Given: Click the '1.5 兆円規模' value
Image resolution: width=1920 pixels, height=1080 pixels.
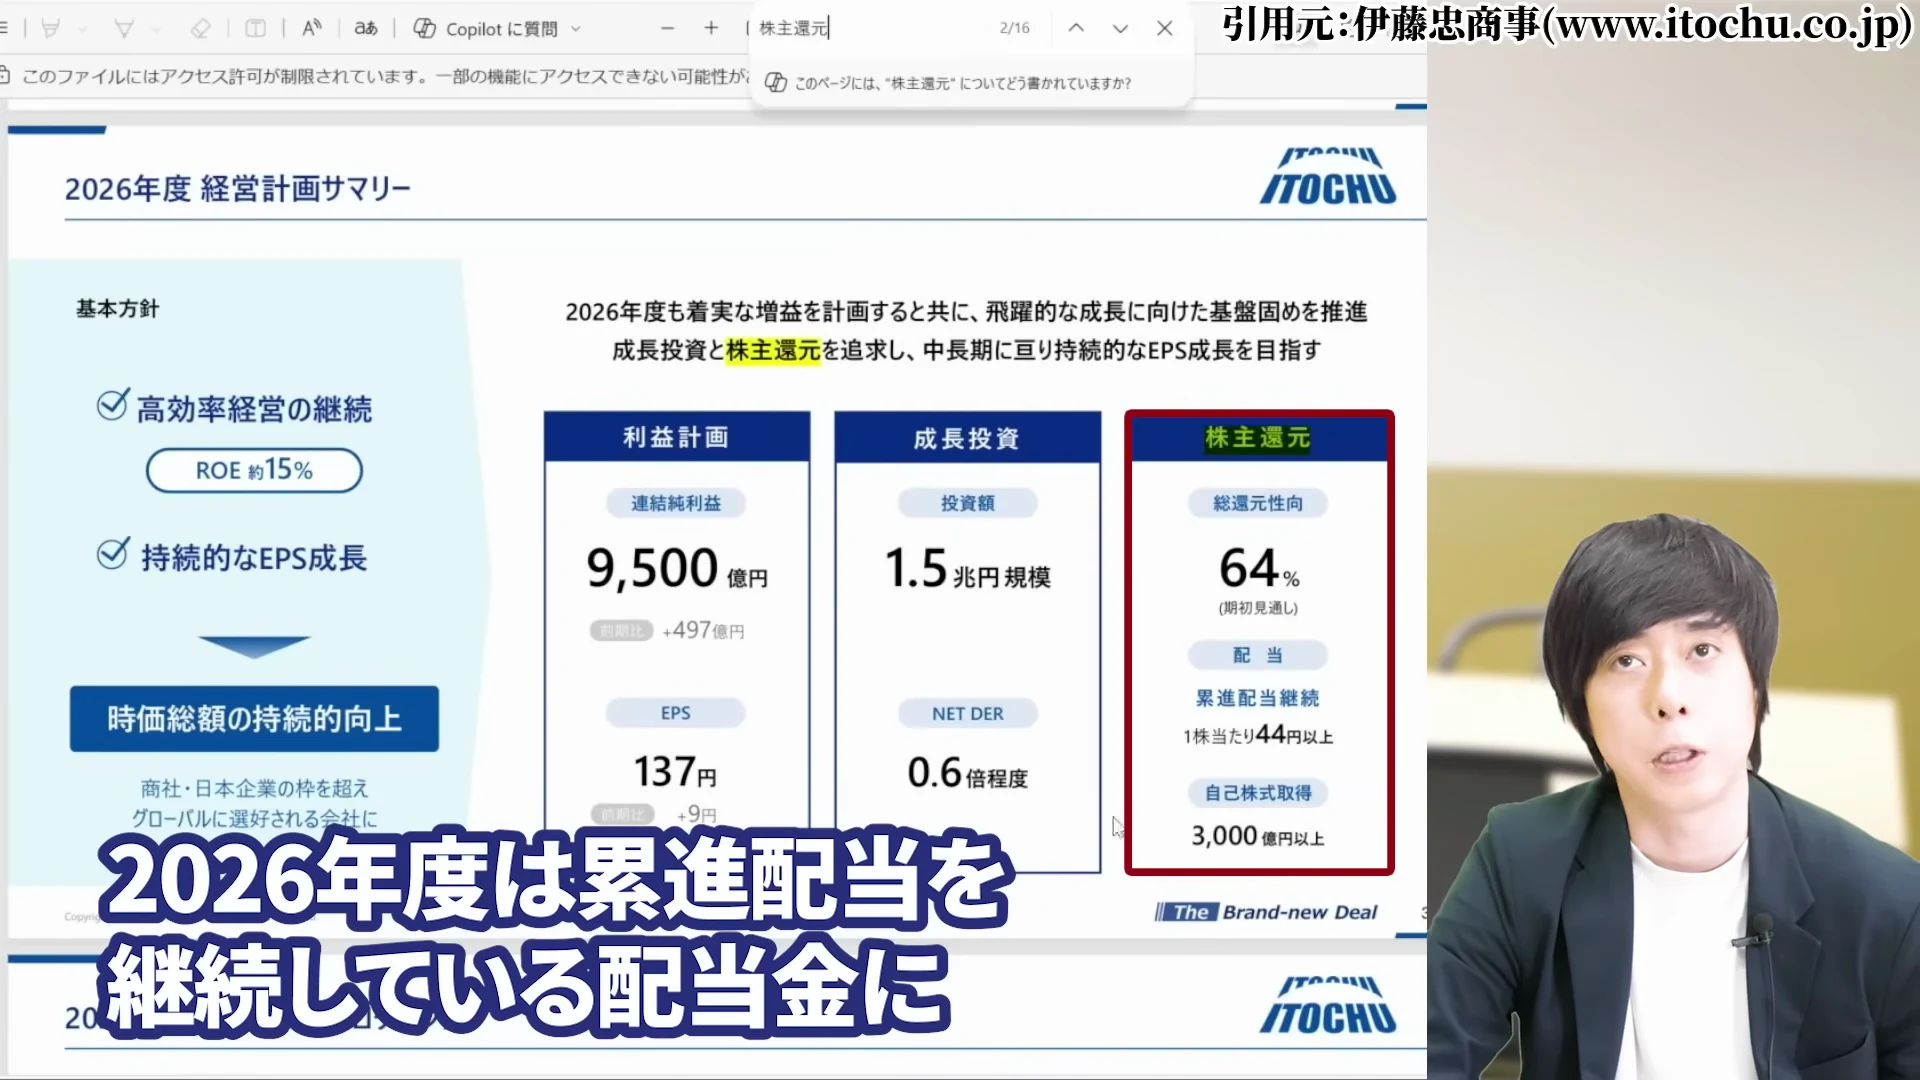Looking at the screenshot, I should [967, 569].
